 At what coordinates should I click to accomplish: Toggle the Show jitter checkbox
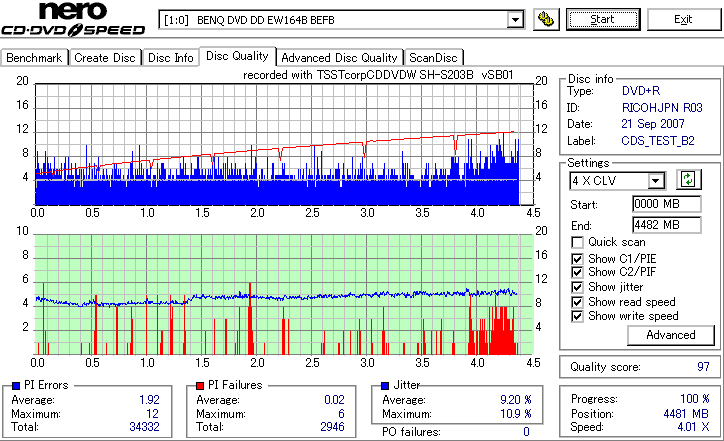(x=577, y=287)
